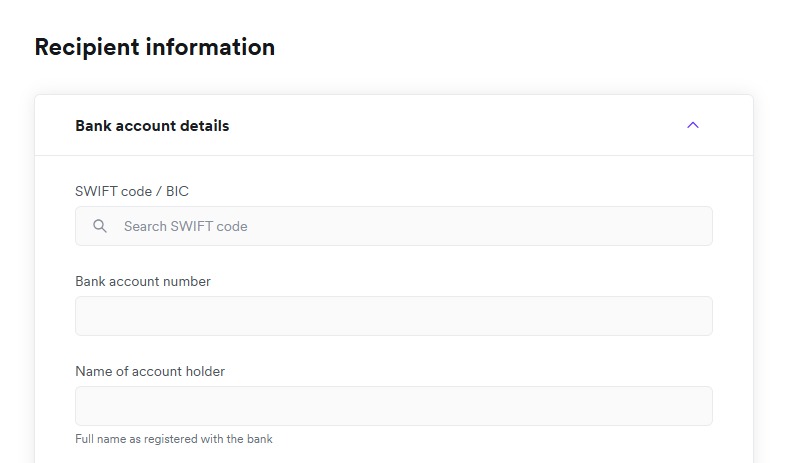Click the "Search SWIFT code" placeholder text
Image resolution: width=794 pixels, height=463 pixels.
click(186, 226)
